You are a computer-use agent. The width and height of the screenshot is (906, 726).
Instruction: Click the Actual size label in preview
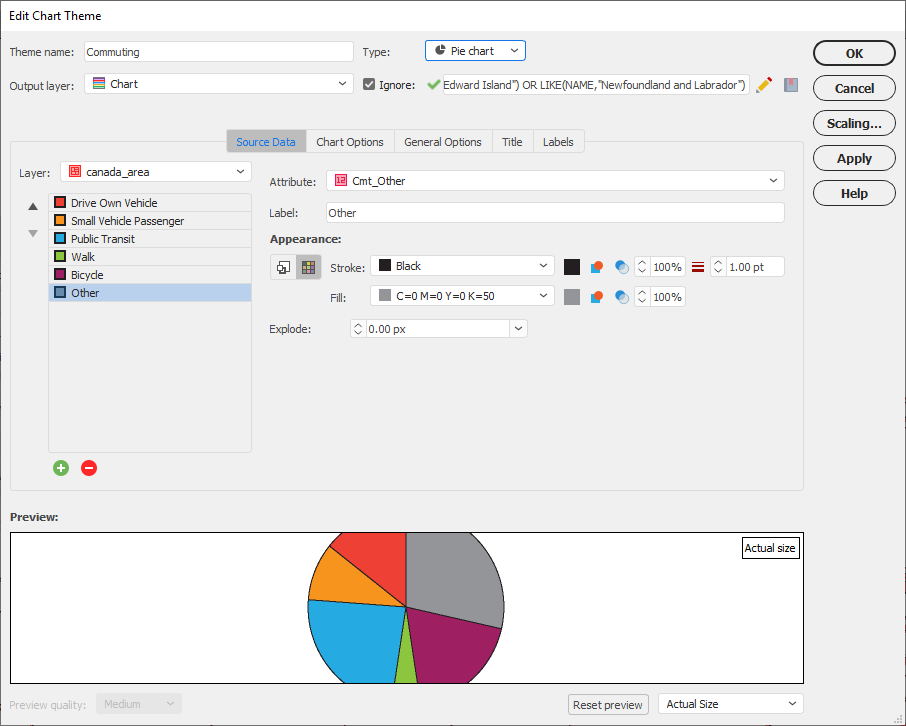pyautogui.click(x=770, y=548)
